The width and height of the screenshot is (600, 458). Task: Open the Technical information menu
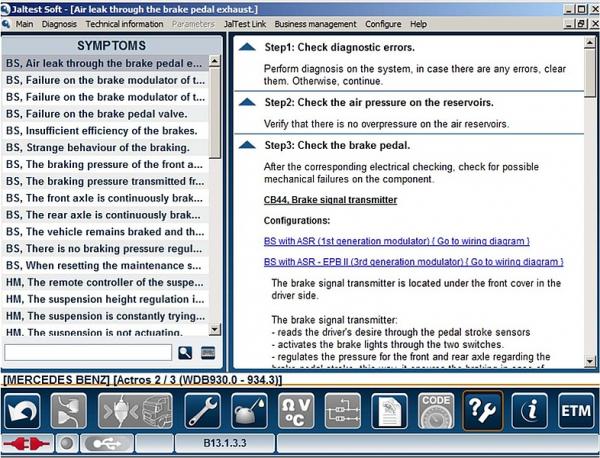124,24
